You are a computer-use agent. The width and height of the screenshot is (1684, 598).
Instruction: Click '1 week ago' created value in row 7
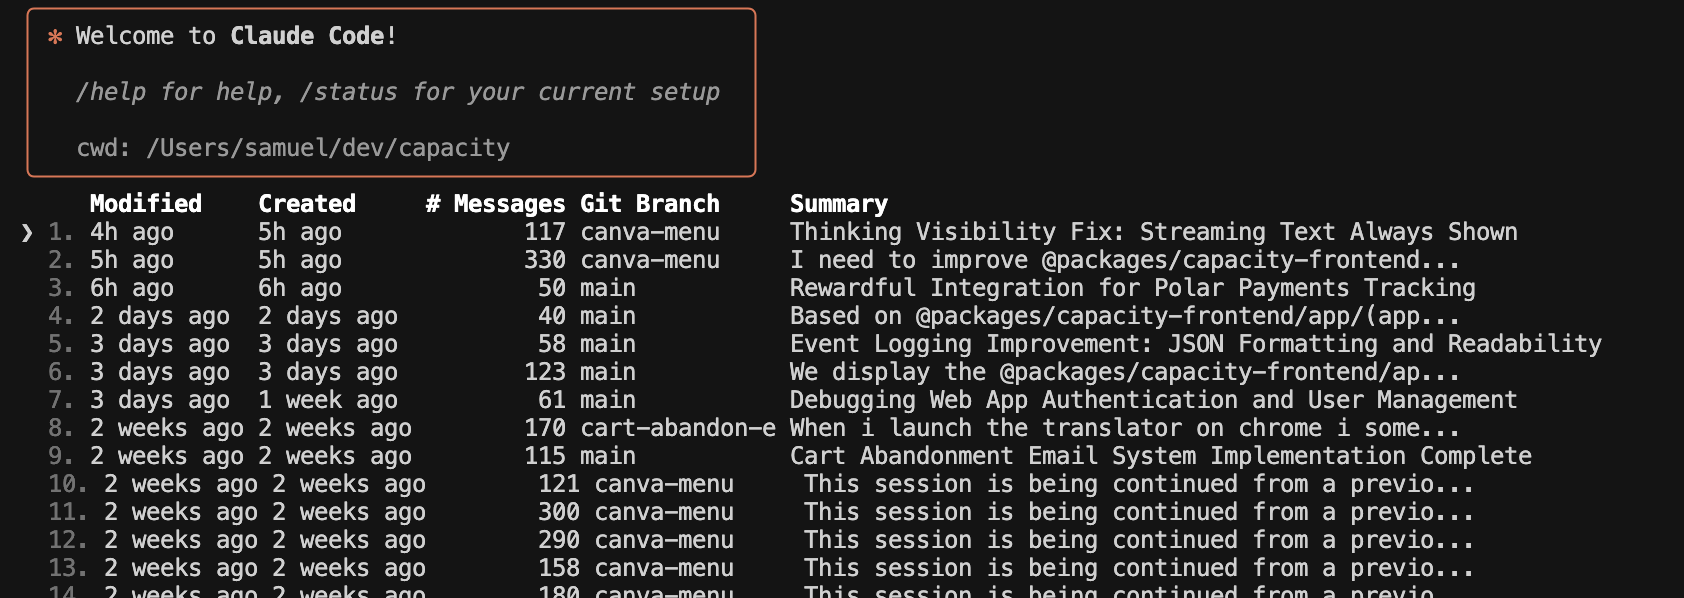[x=328, y=400]
